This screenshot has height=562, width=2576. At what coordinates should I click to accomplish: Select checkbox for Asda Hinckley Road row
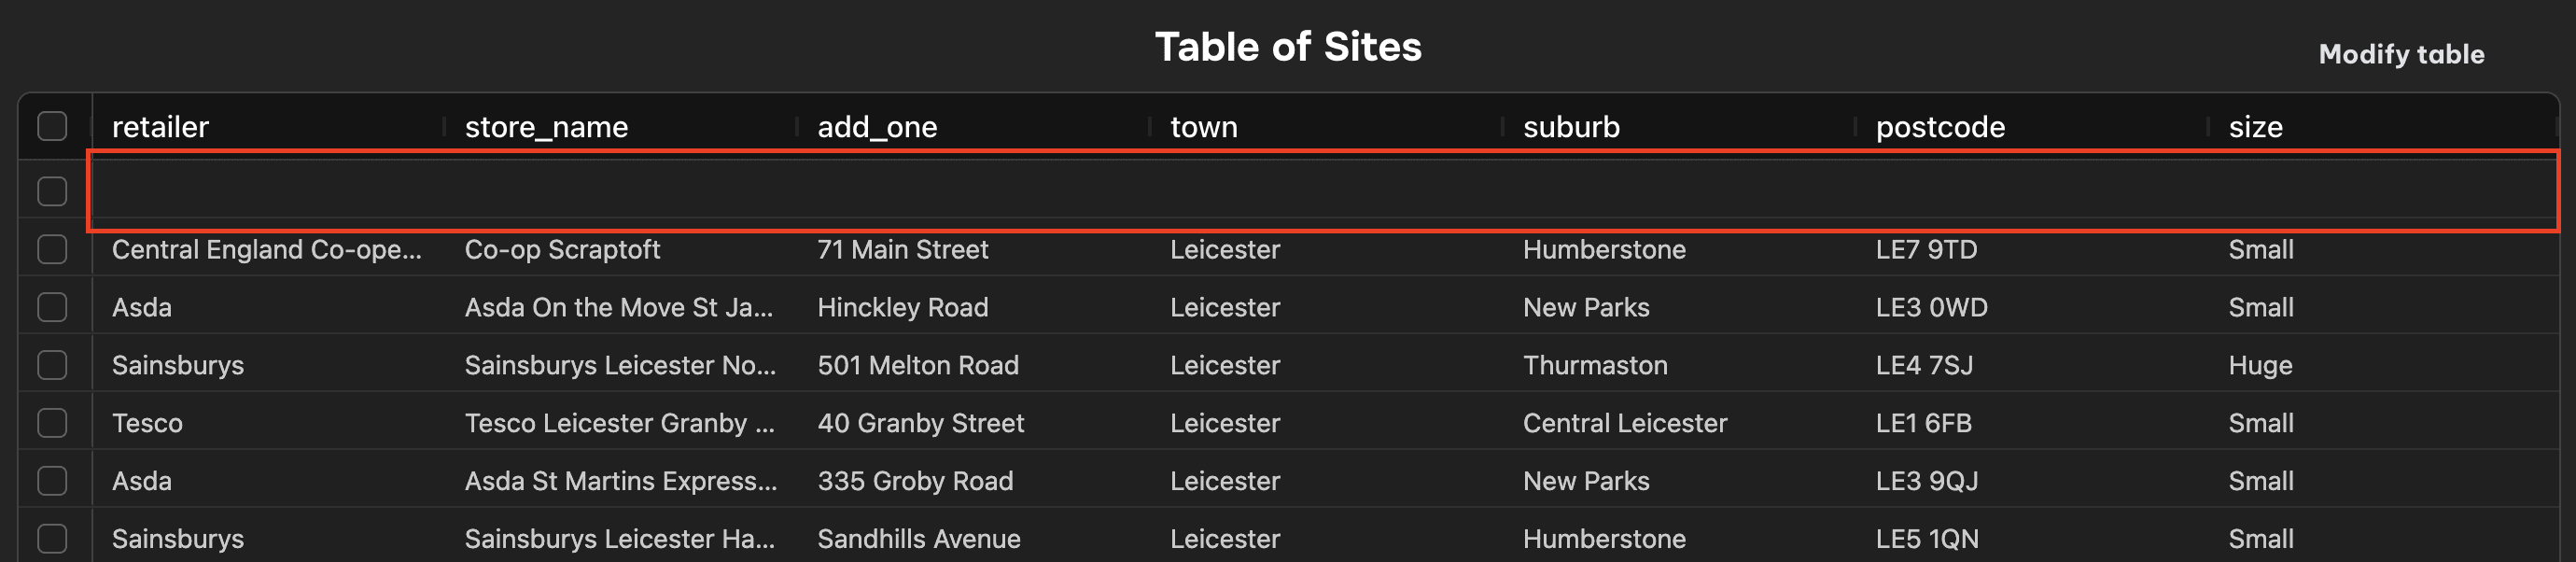point(52,307)
